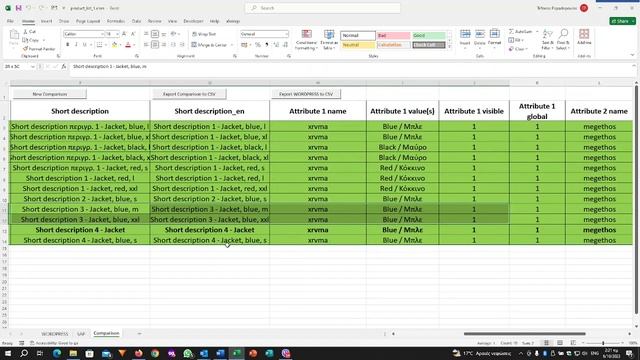Screen dimensions: 640x360
Task: Open the General number format dropdown
Action: [287, 34]
